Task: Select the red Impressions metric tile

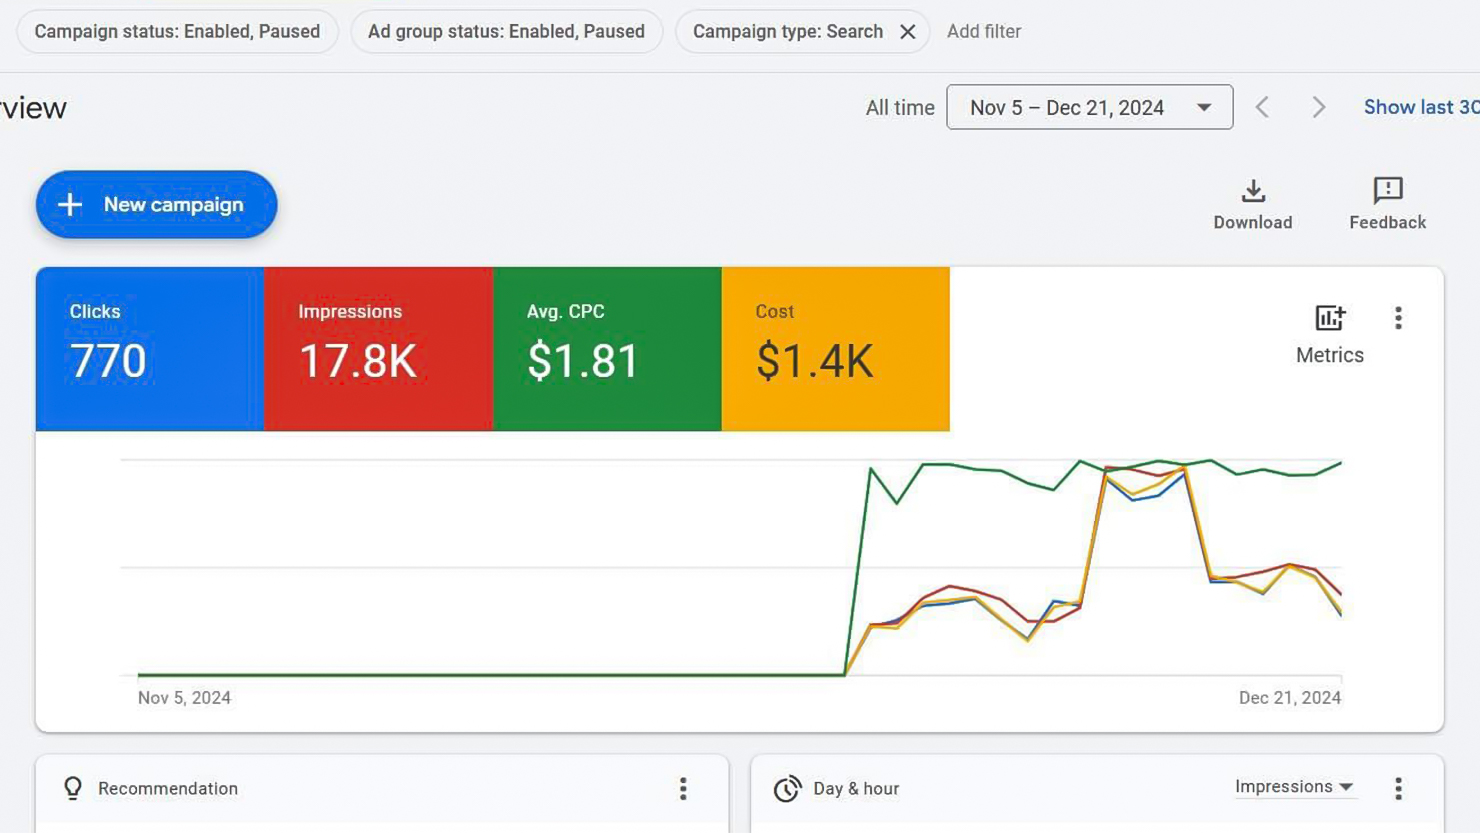Action: coord(378,349)
